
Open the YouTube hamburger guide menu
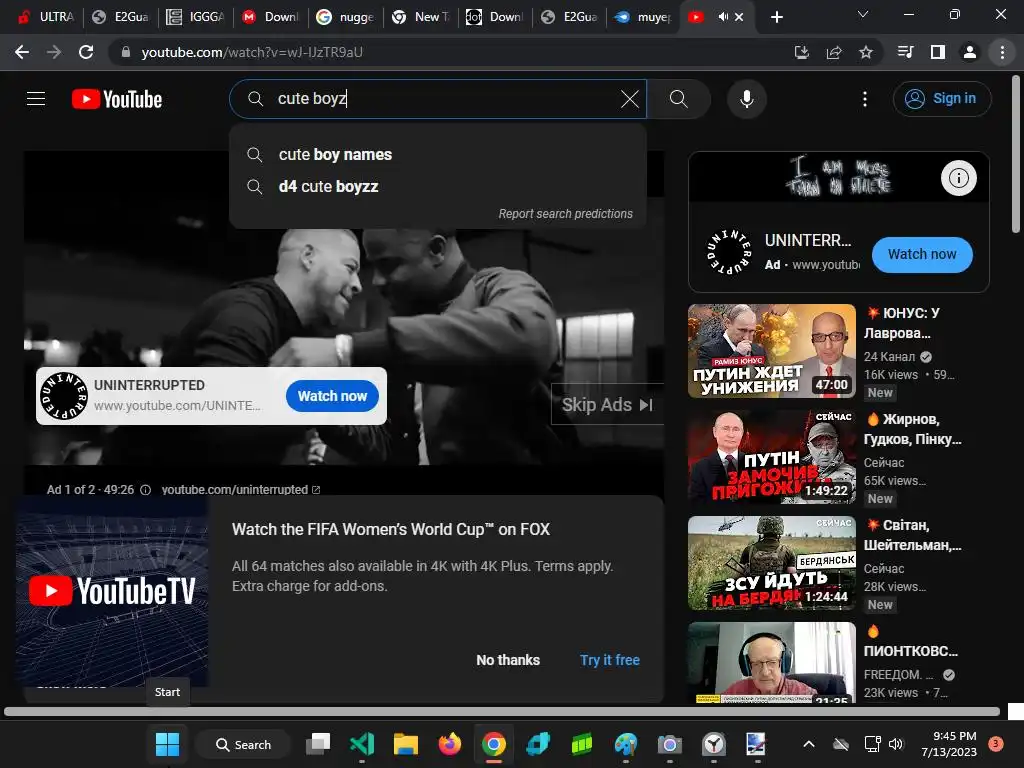tap(36, 99)
